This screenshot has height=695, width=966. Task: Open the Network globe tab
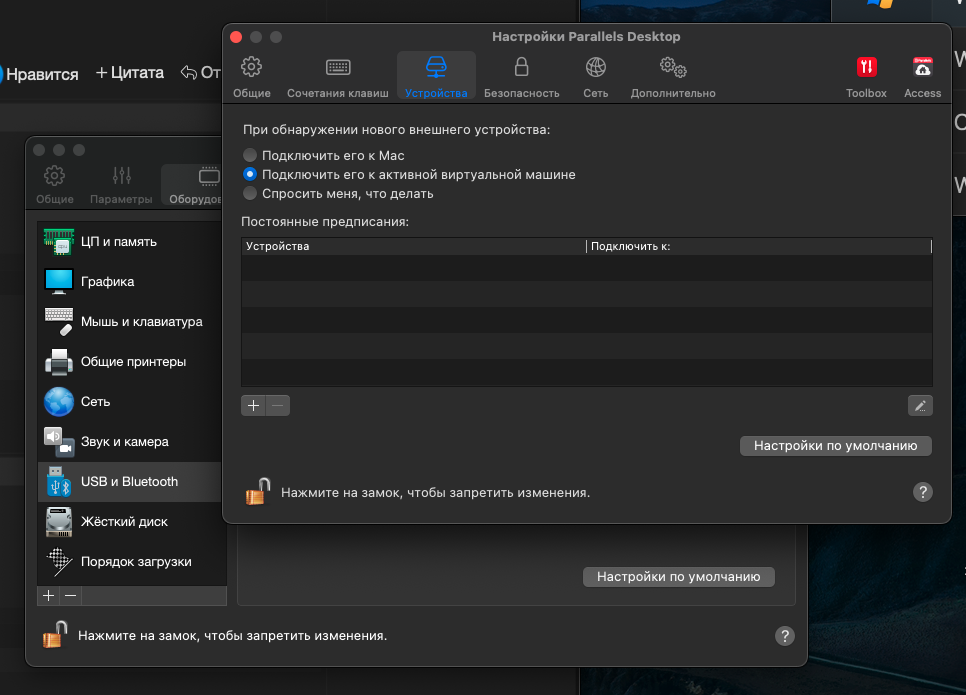coord(596,68)
